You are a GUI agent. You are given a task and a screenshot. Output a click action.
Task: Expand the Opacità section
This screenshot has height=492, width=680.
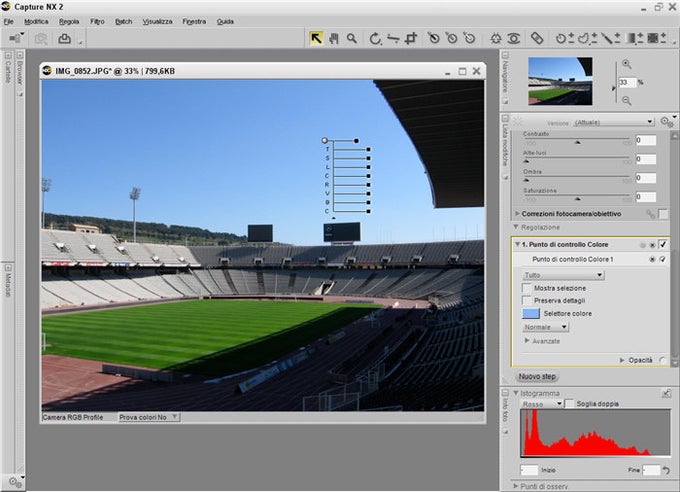(x=622, y=361)
